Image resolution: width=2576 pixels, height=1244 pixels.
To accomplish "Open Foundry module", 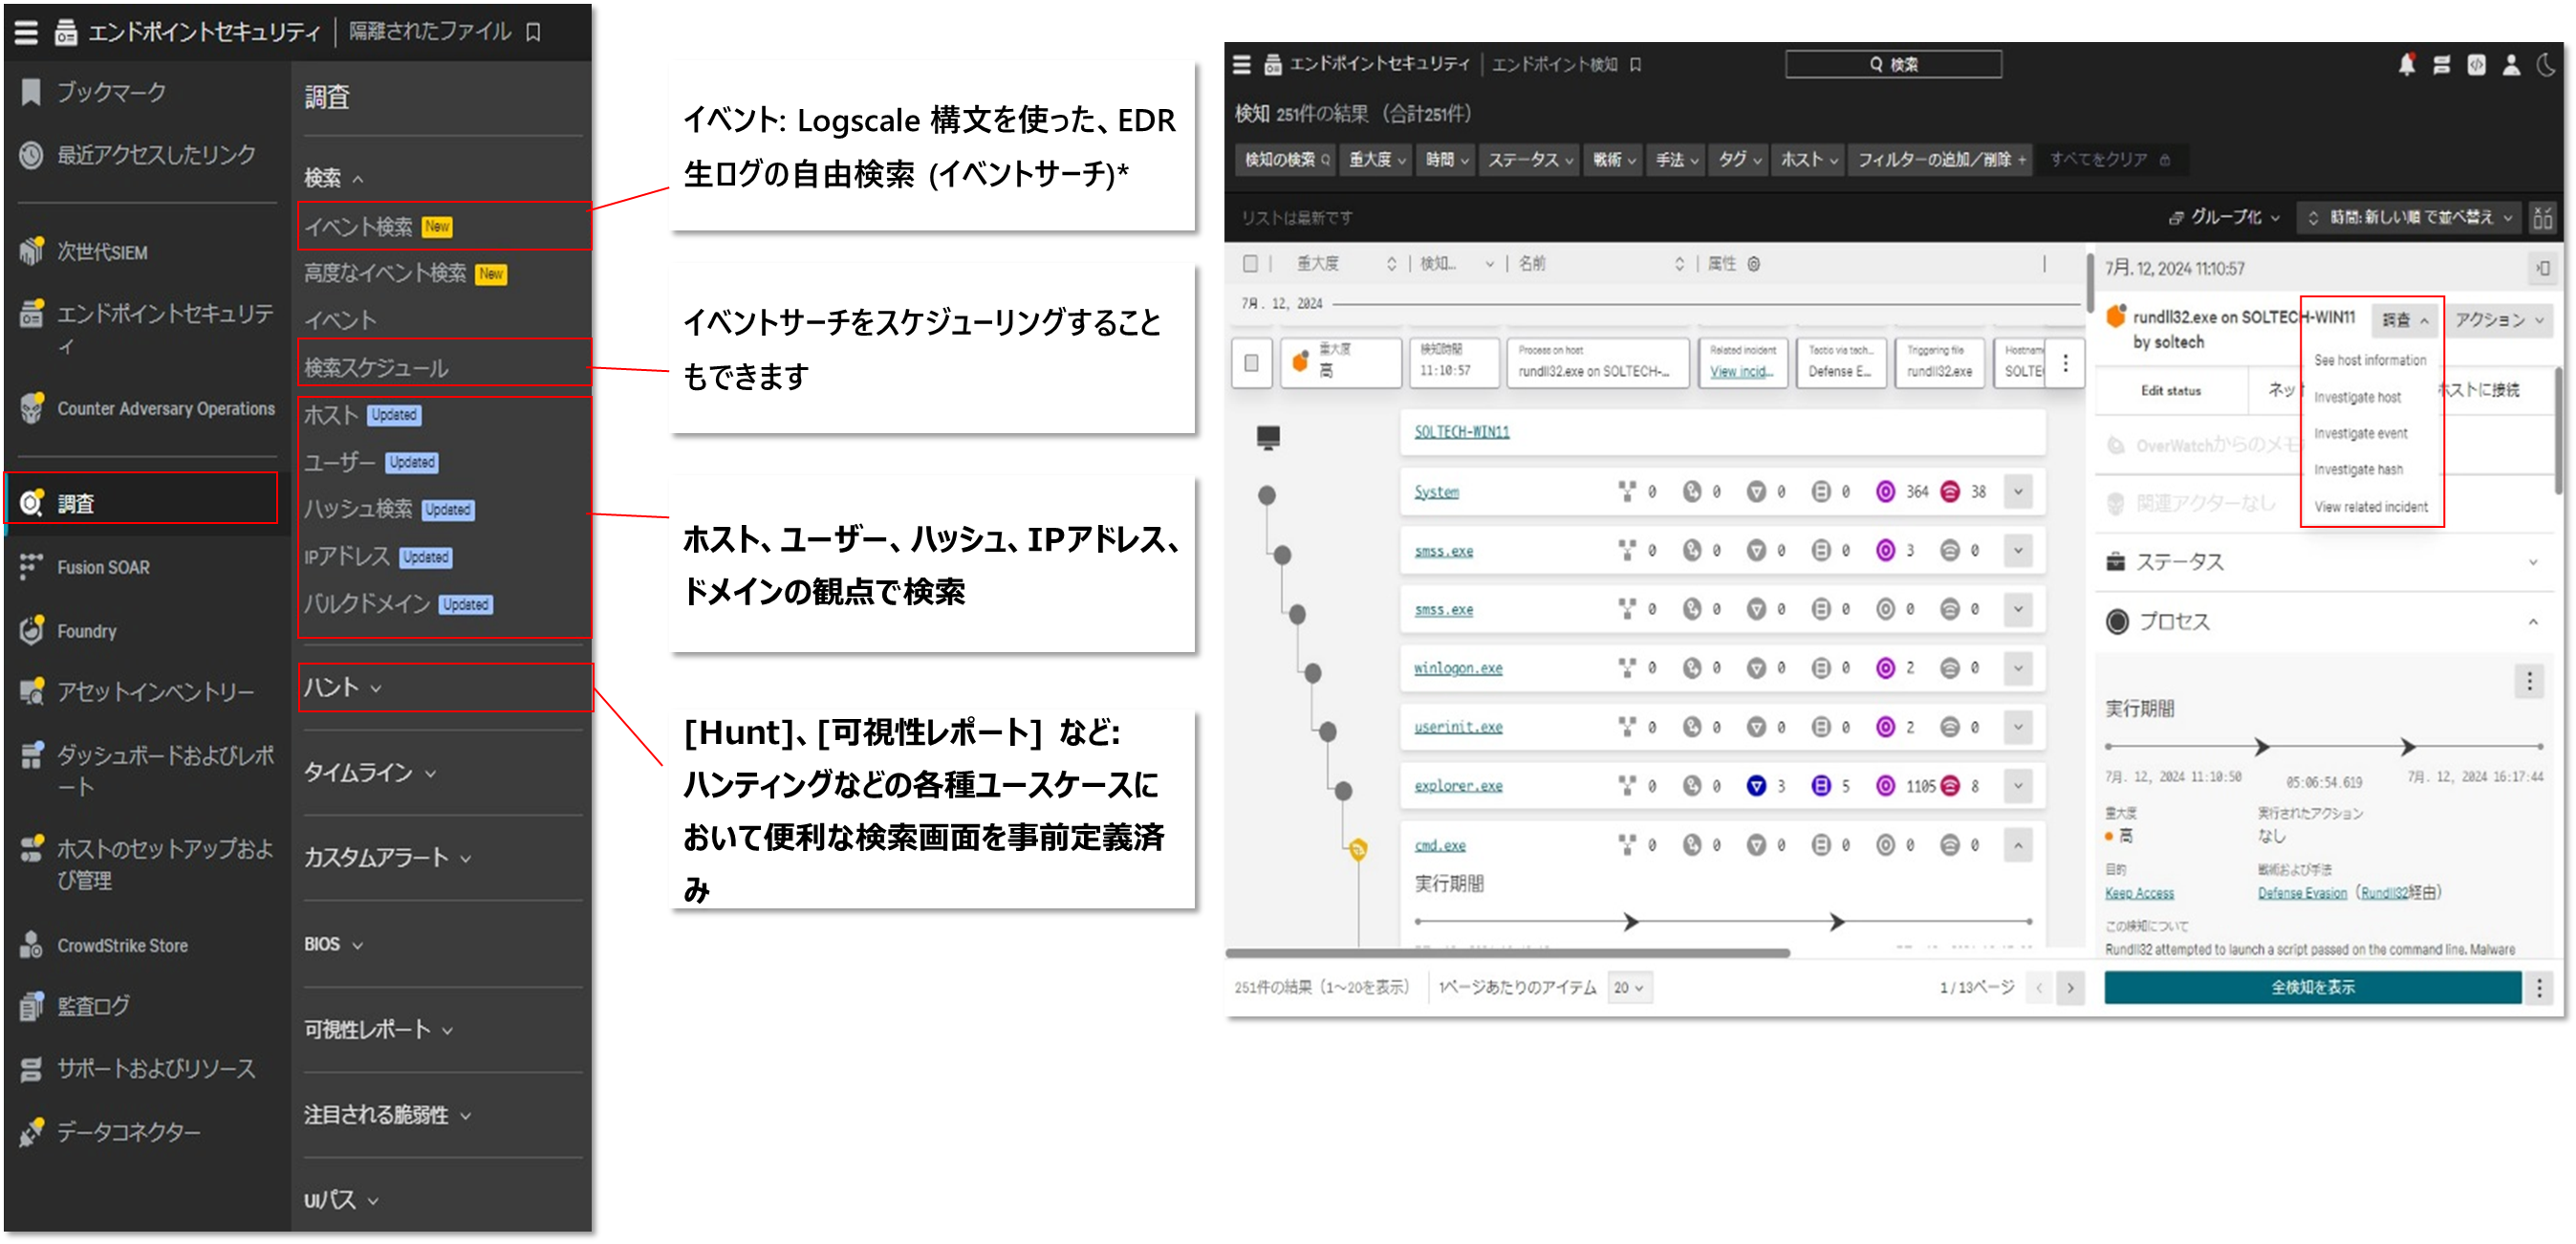I will 86,631.
